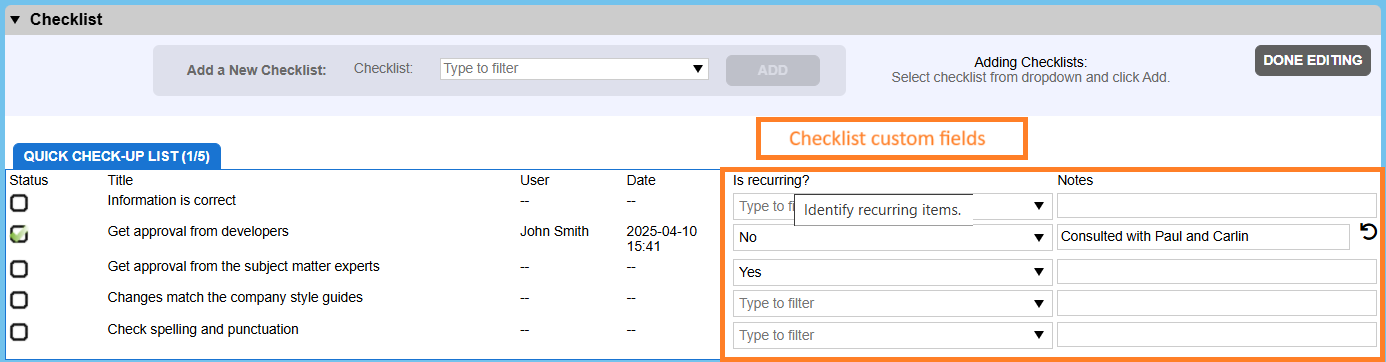Click the 'Checklist' section header text
This screenshot has width=1386, height=362.
(x=66, y=20)
